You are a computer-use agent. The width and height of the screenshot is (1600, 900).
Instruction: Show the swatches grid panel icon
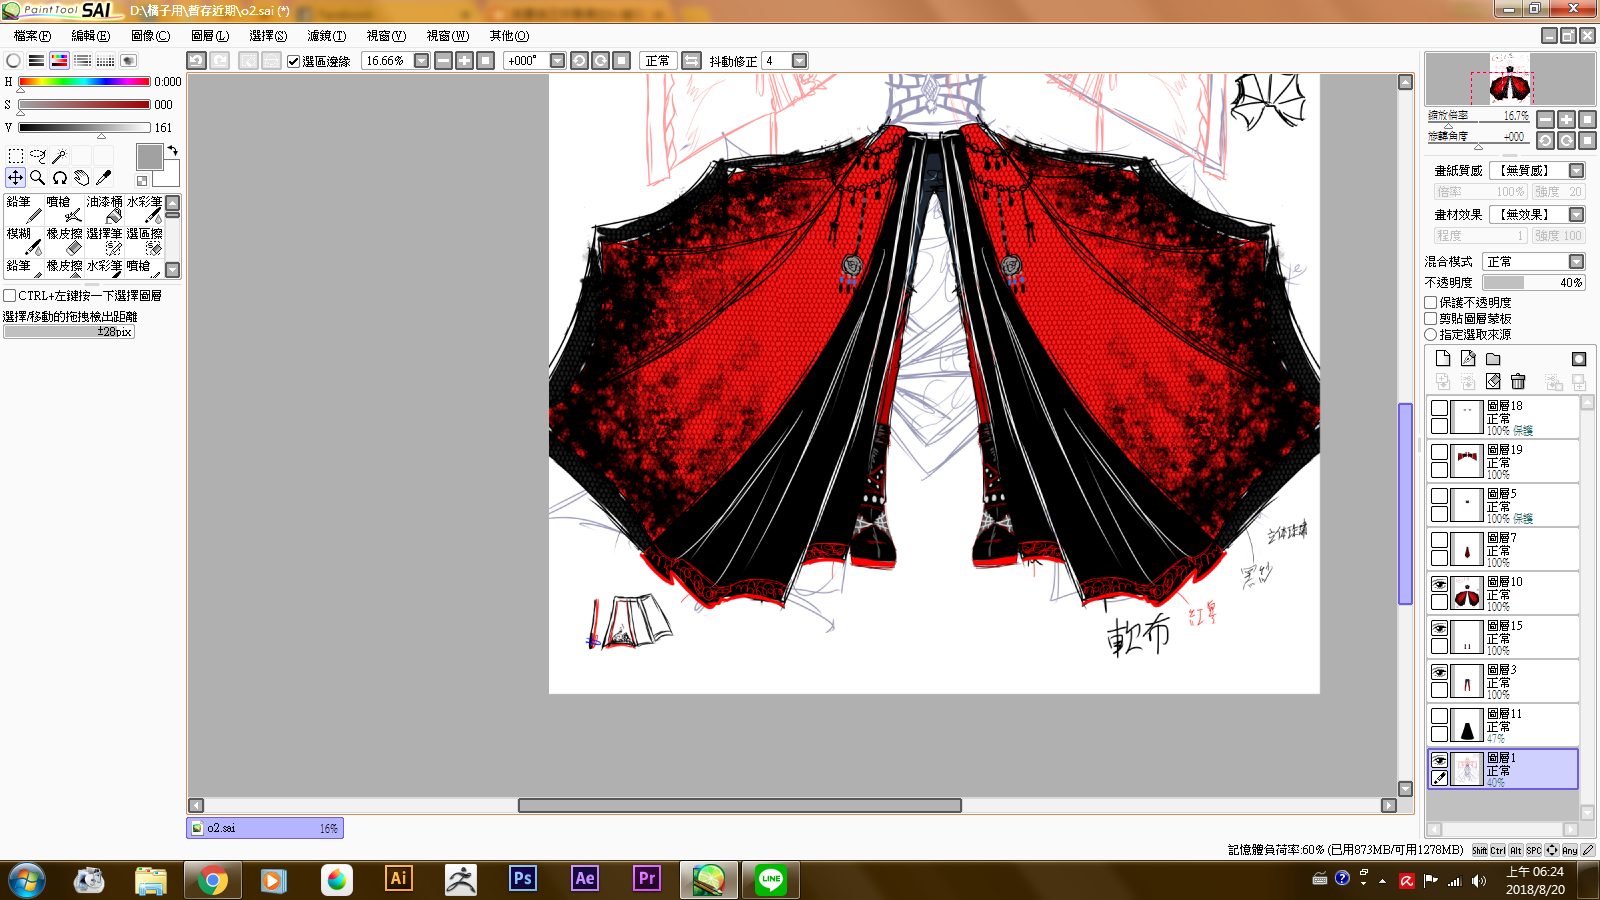105,60
